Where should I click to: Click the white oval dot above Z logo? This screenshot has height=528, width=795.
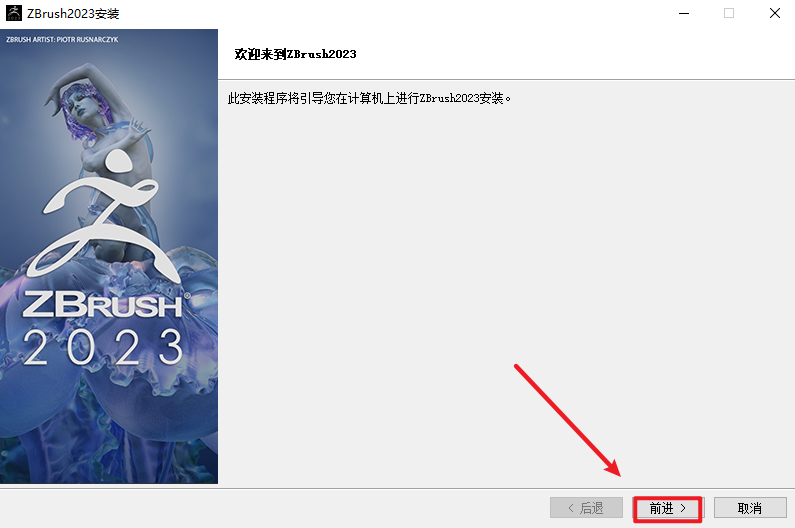click(119, 160)
